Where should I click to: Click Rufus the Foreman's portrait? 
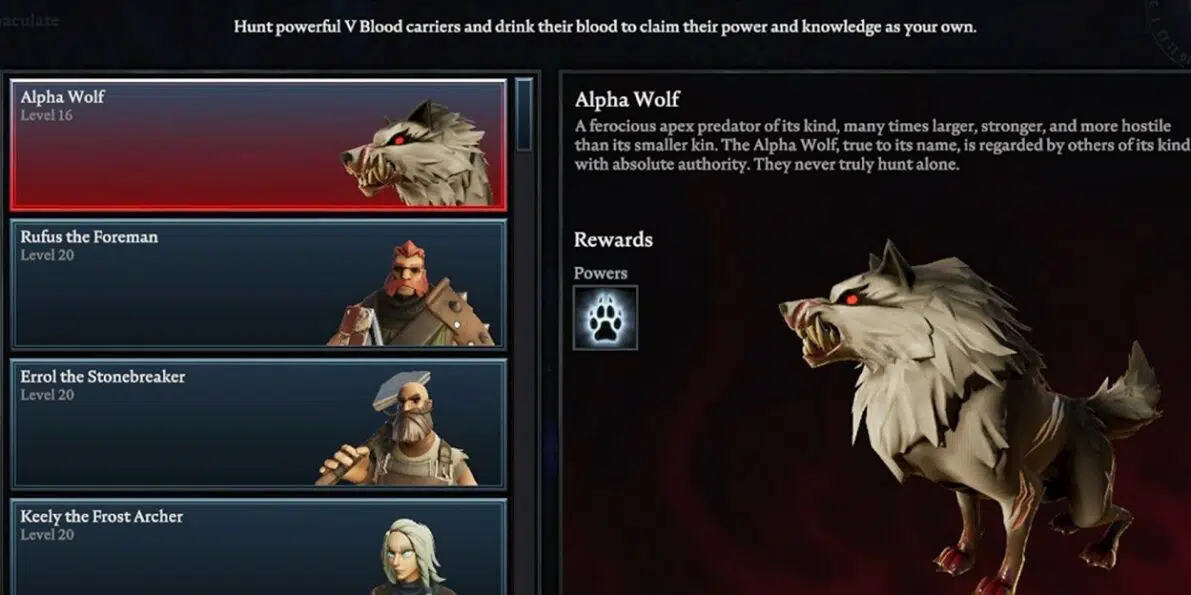click(411, 293)
